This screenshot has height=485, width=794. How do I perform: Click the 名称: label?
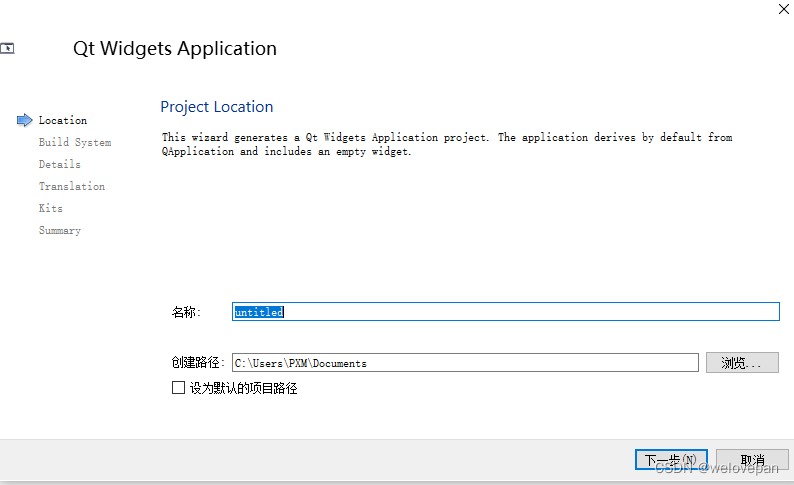pos(186,312)
